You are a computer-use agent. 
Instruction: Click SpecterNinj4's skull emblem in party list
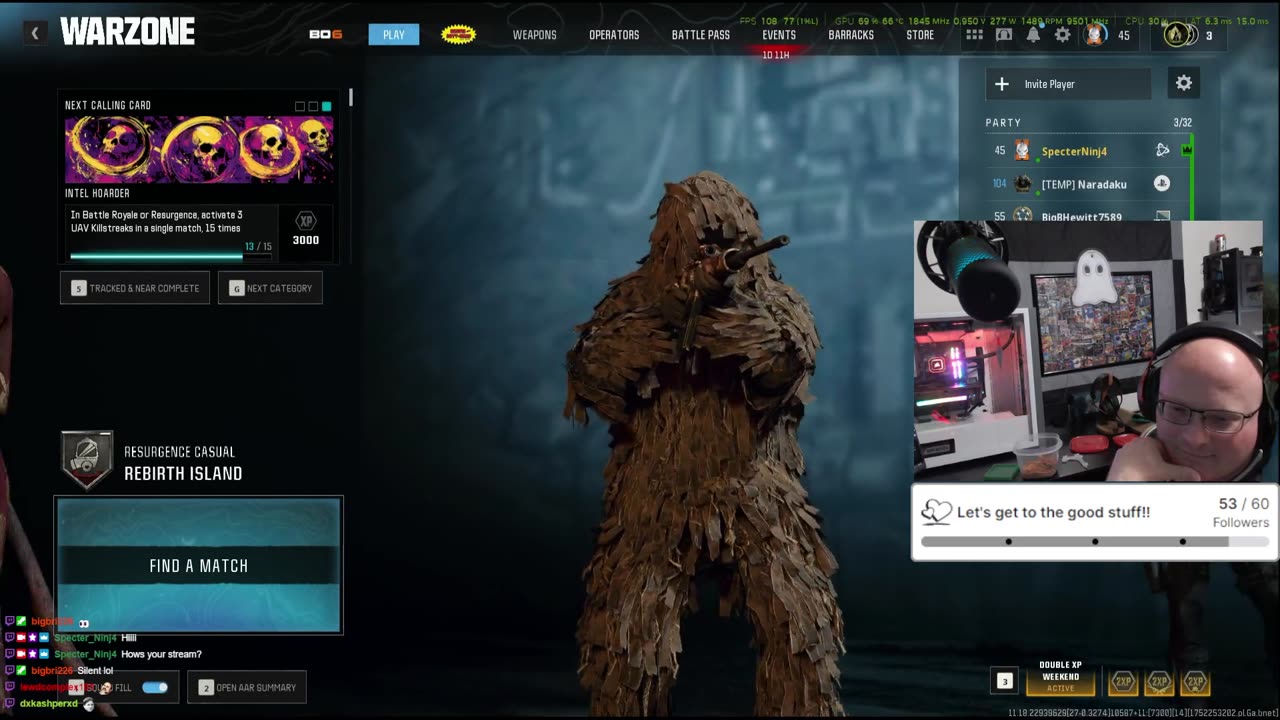point(1022,150)
